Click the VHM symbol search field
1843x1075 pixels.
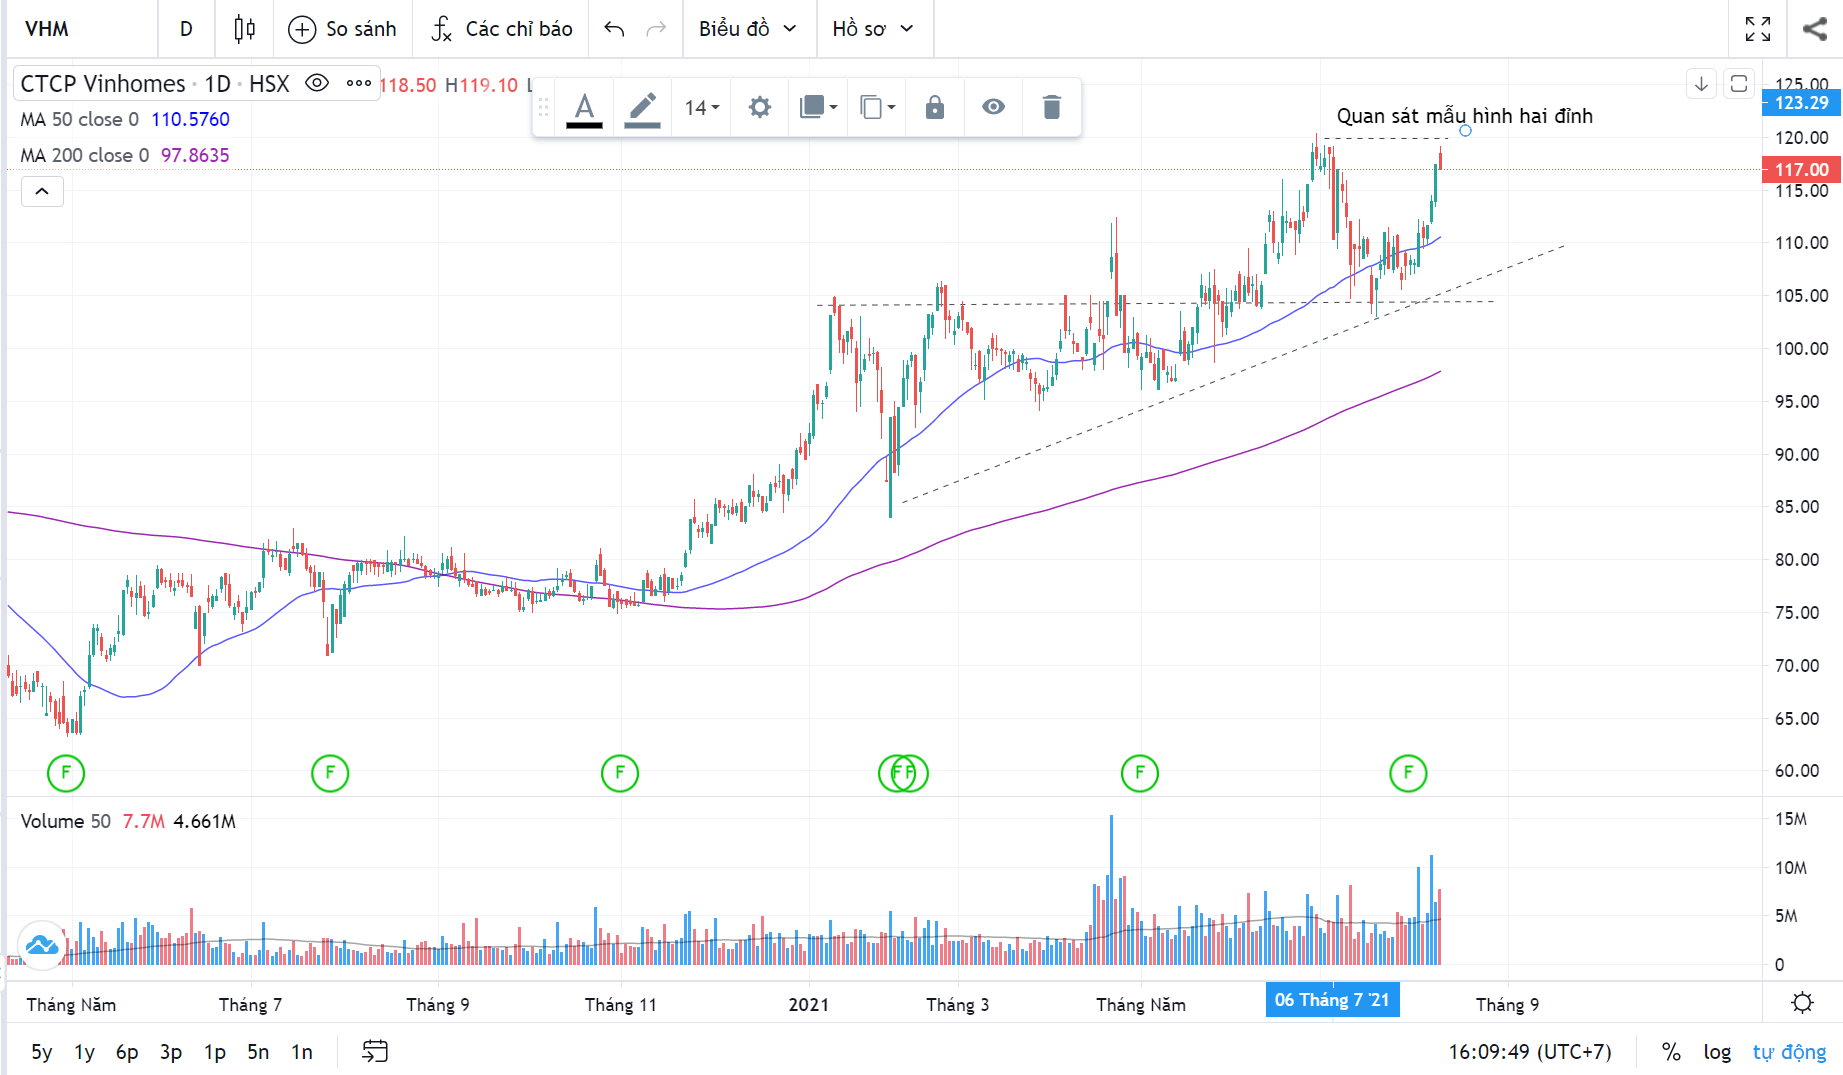tap(80, 29)
